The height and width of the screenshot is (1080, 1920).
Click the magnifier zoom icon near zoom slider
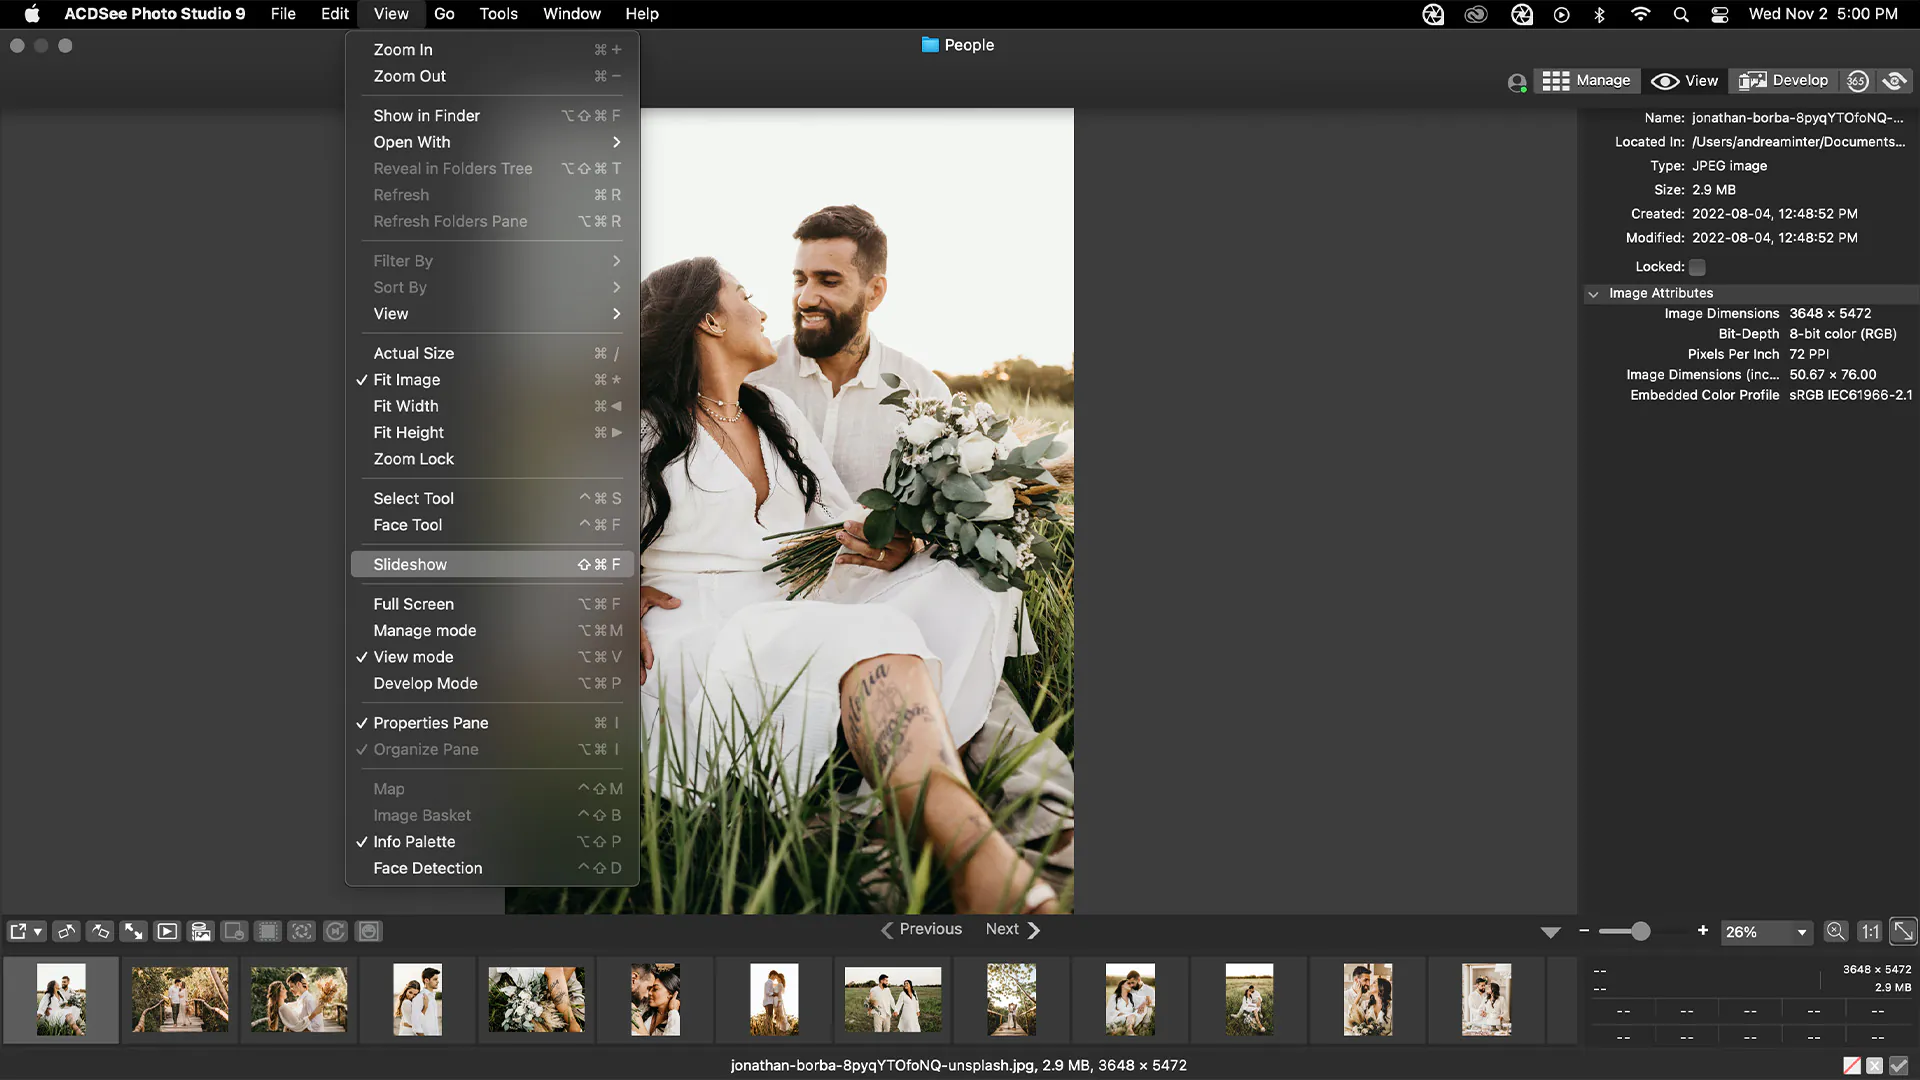pyautogui.click(x=1835, y=931)
